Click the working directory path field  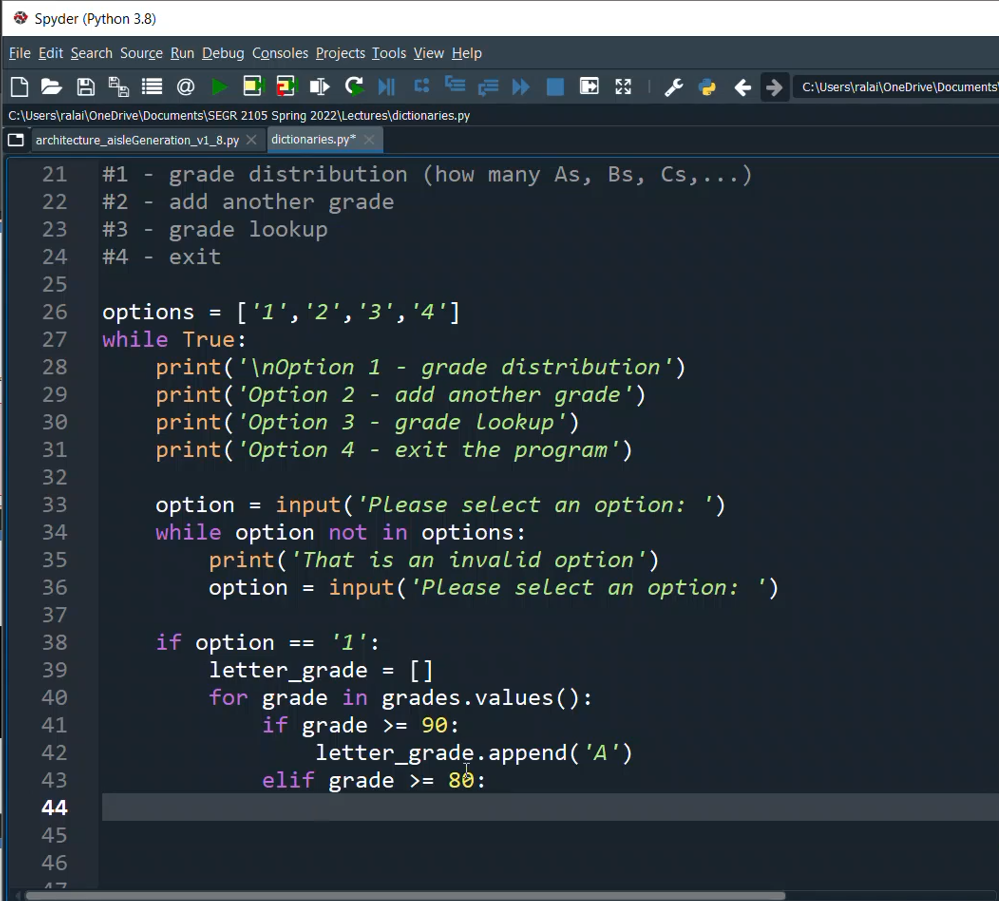click(897, 87)
